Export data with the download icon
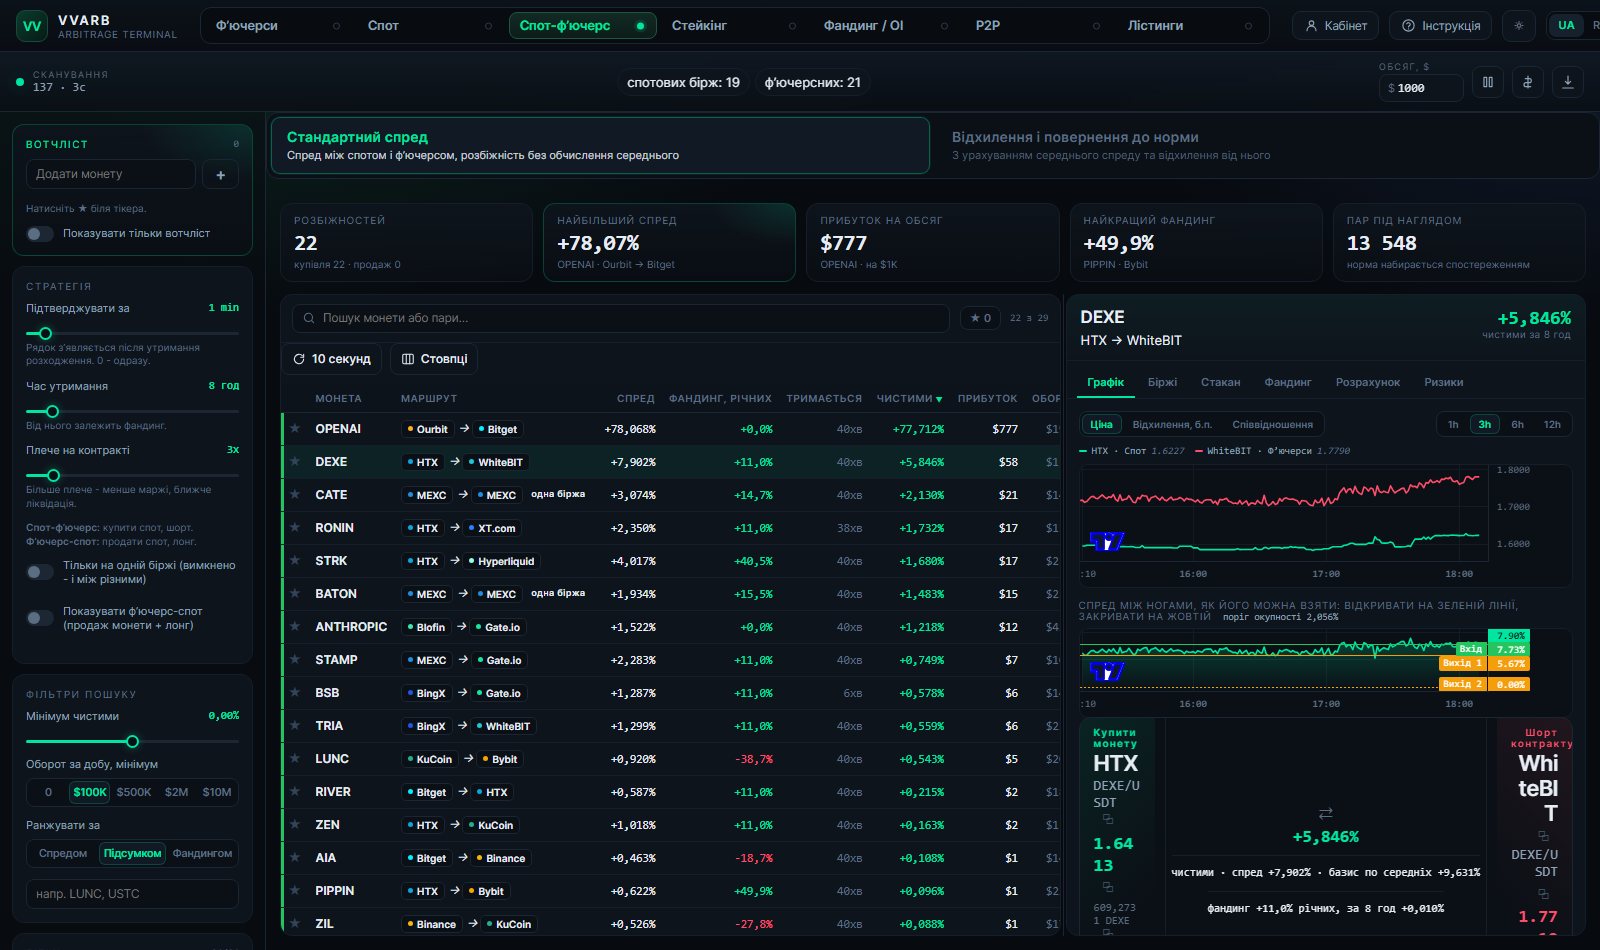This screenshot has height=950, width=1600. [1568, 83]
